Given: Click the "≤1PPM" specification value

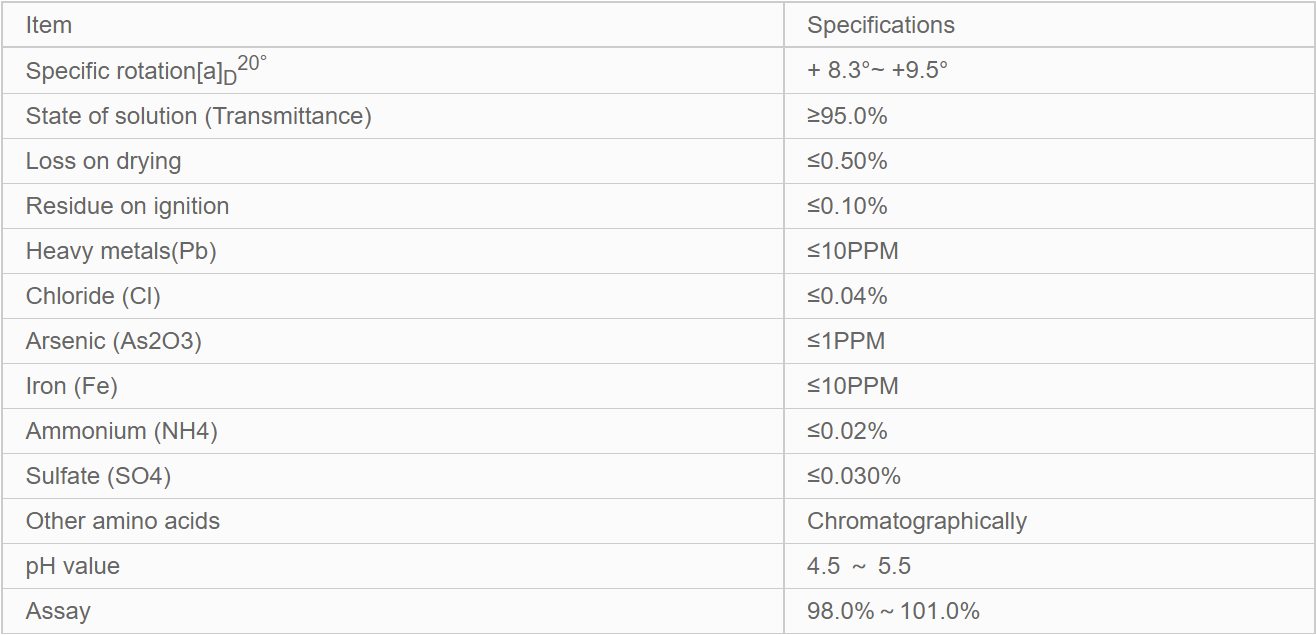Looking at the screenshot, I should pyautogui.click(x=846, y=341).
